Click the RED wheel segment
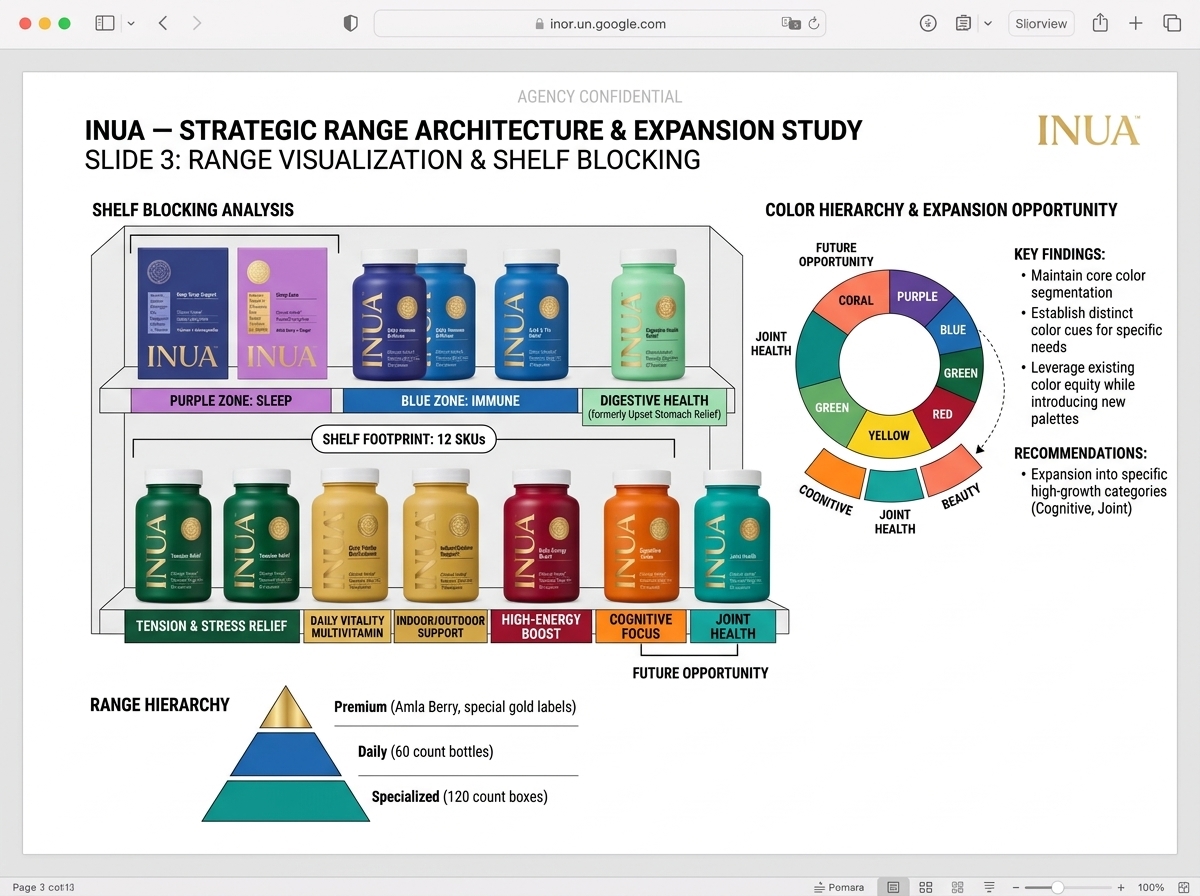1200x896 pixels. pos(941,413)
